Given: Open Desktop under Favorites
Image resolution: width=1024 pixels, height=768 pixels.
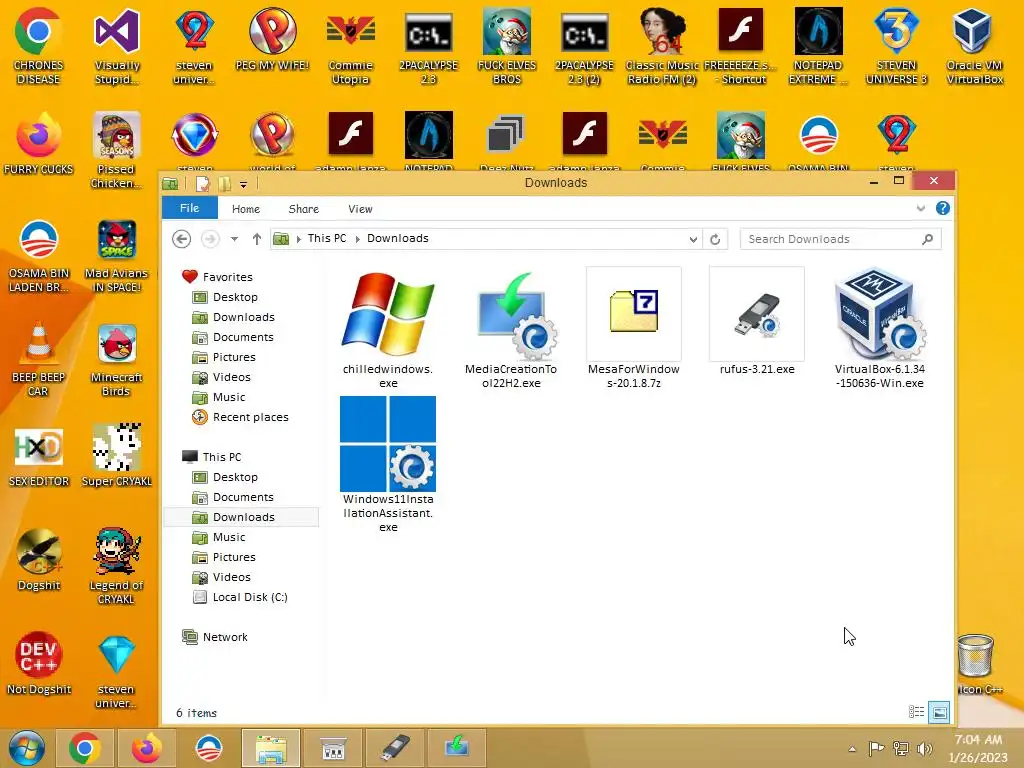Looking at the screenshot, I should 235,297.
